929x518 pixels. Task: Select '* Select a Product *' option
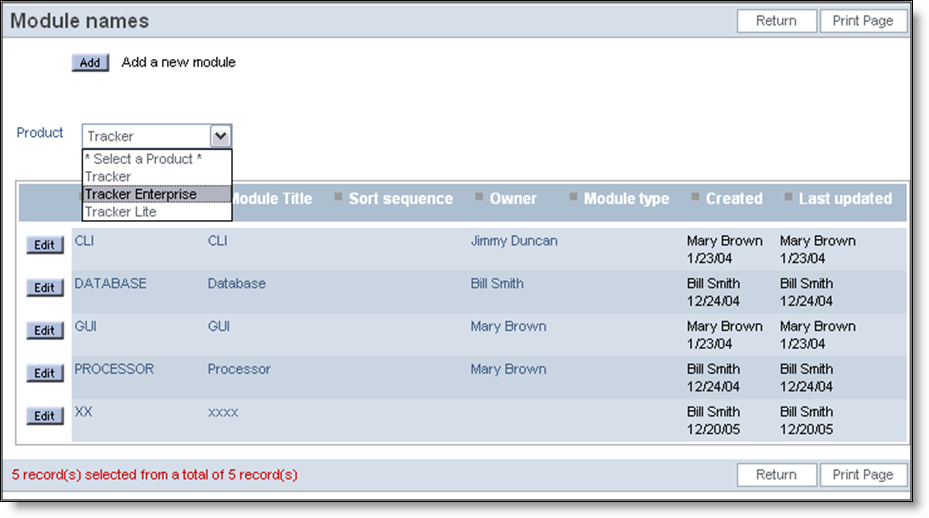[156, 159]
